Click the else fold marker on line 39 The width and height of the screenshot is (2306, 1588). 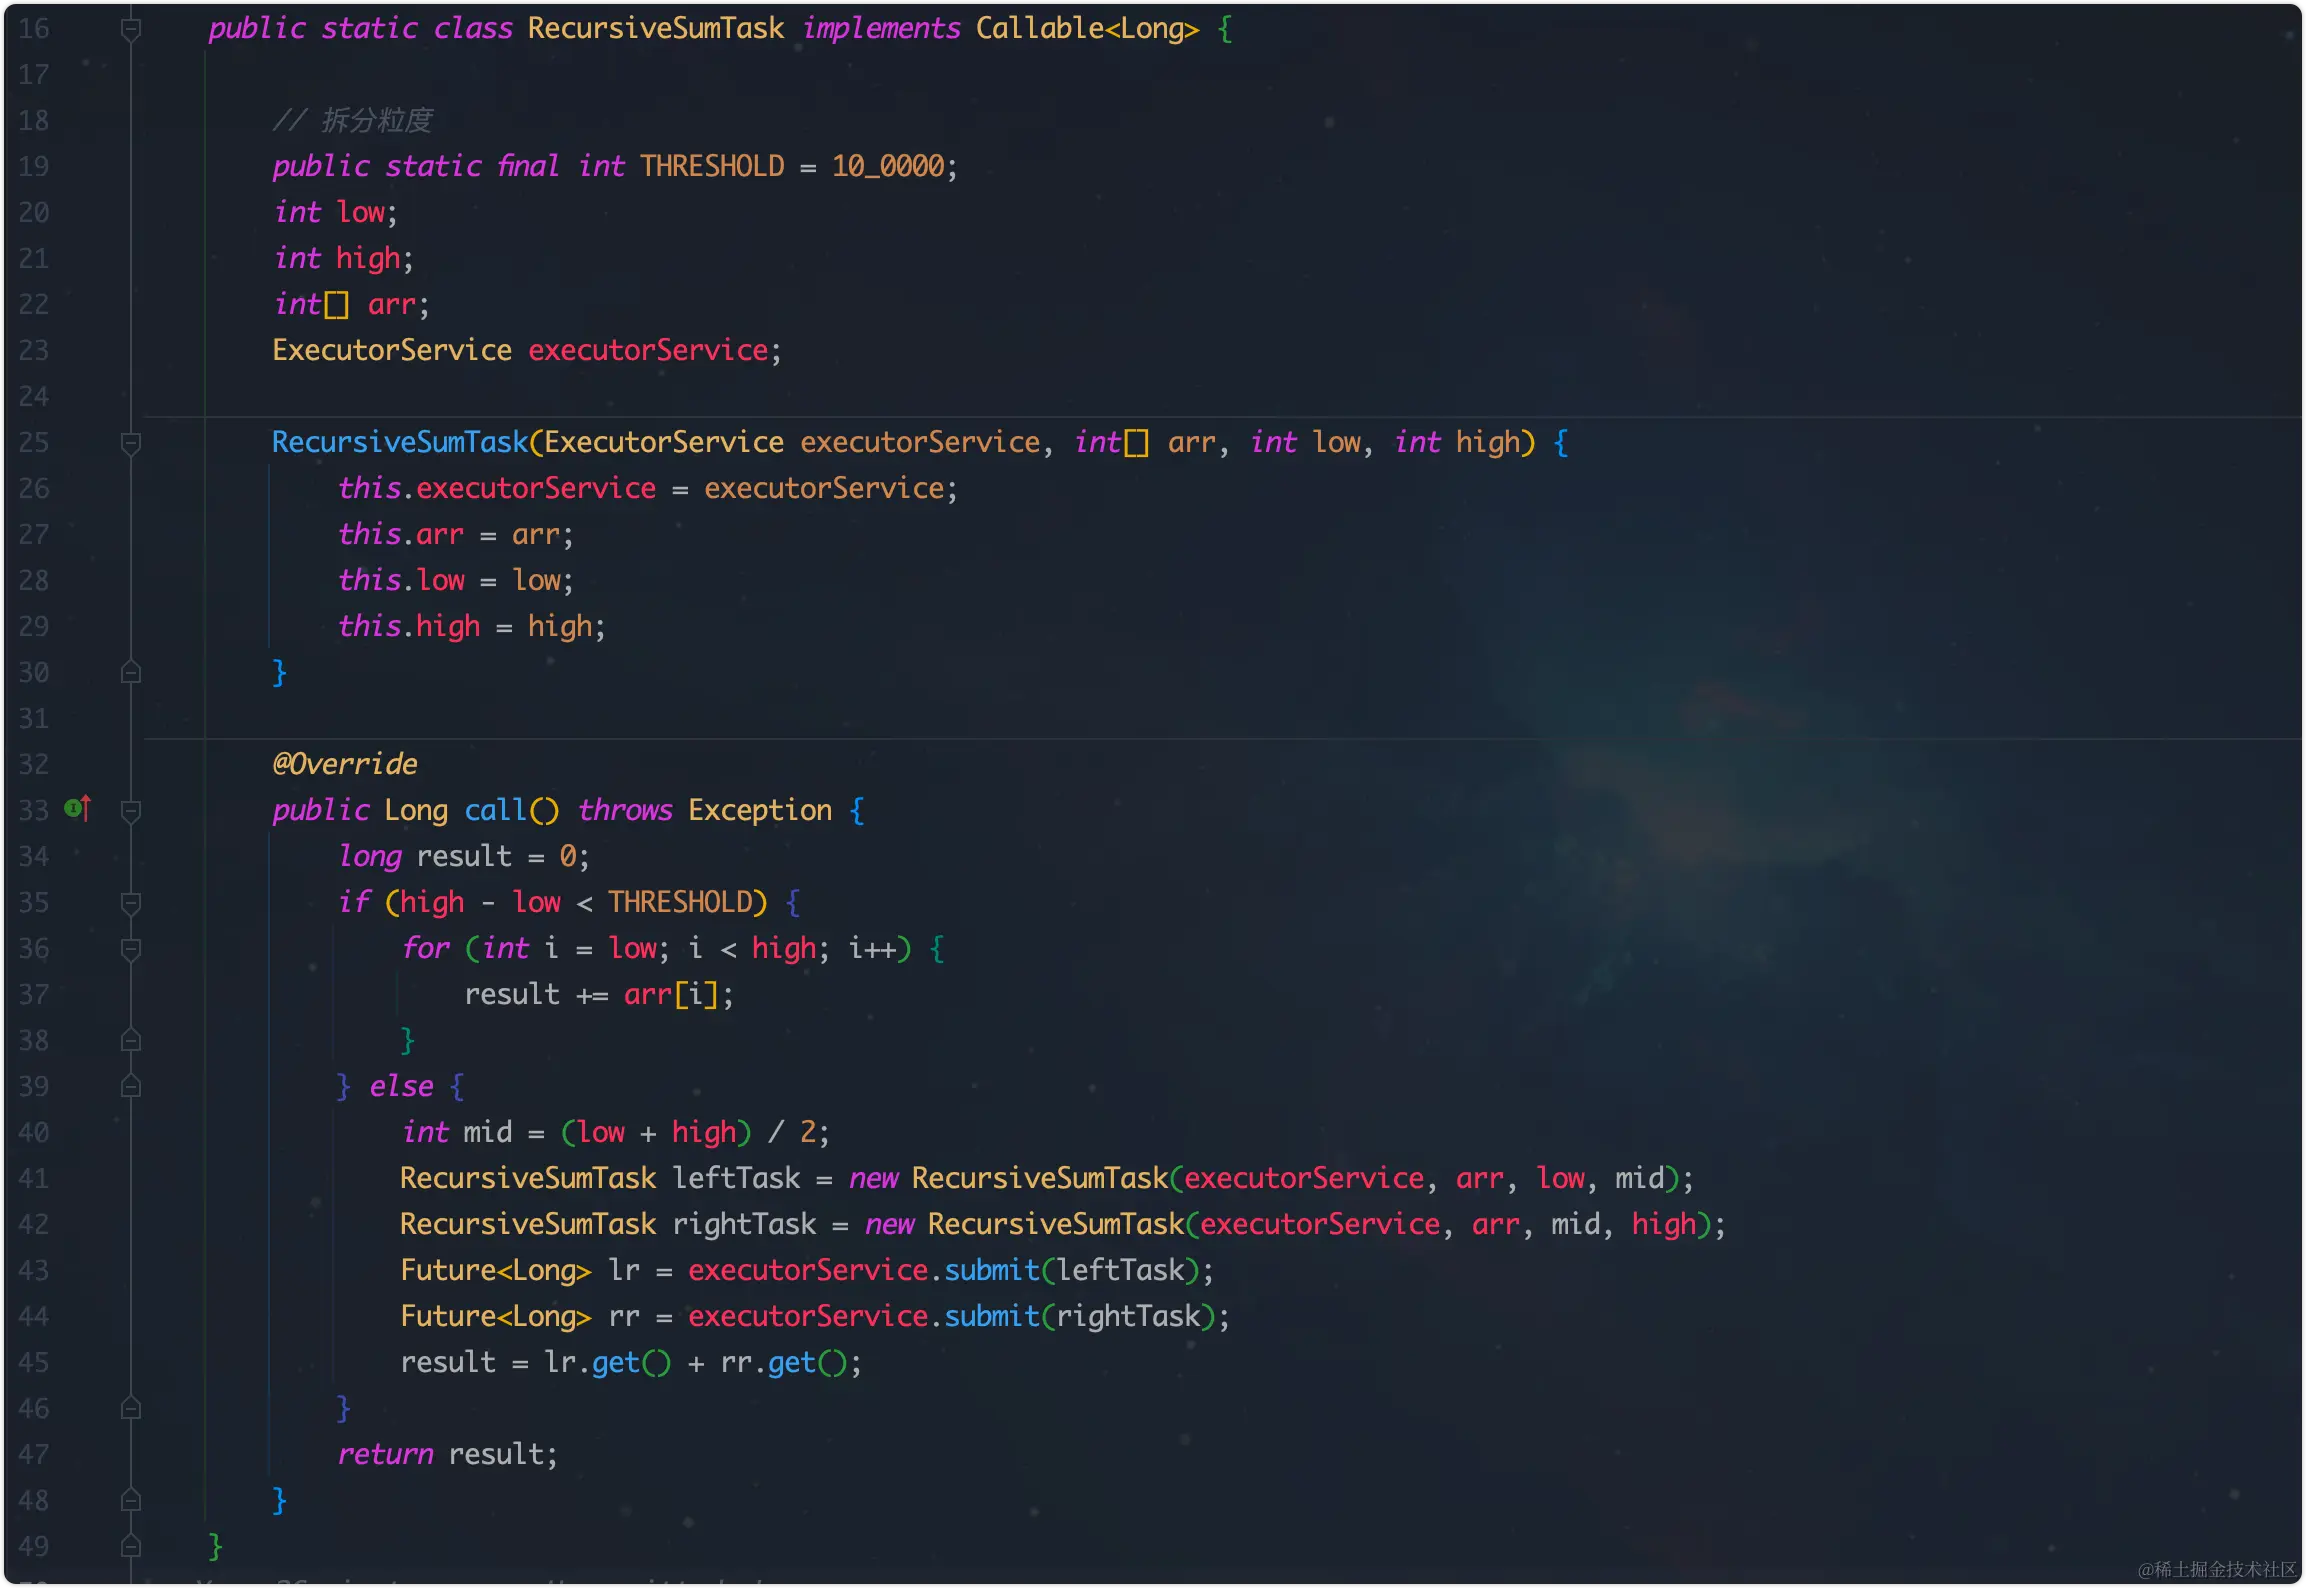click(x=130, y=1087)
